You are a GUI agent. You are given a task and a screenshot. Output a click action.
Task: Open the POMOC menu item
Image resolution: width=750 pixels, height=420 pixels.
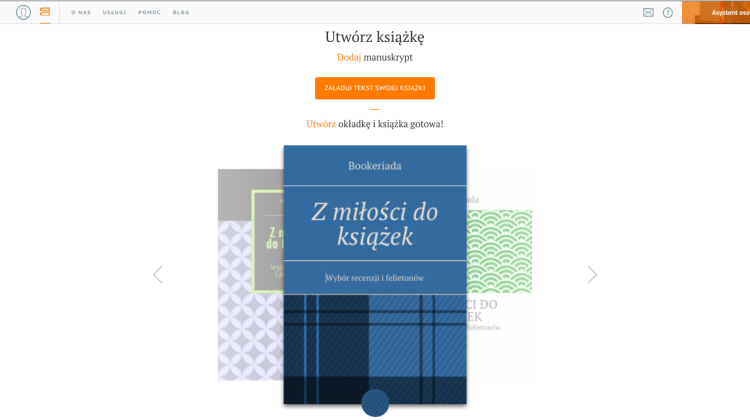(149, 12)
